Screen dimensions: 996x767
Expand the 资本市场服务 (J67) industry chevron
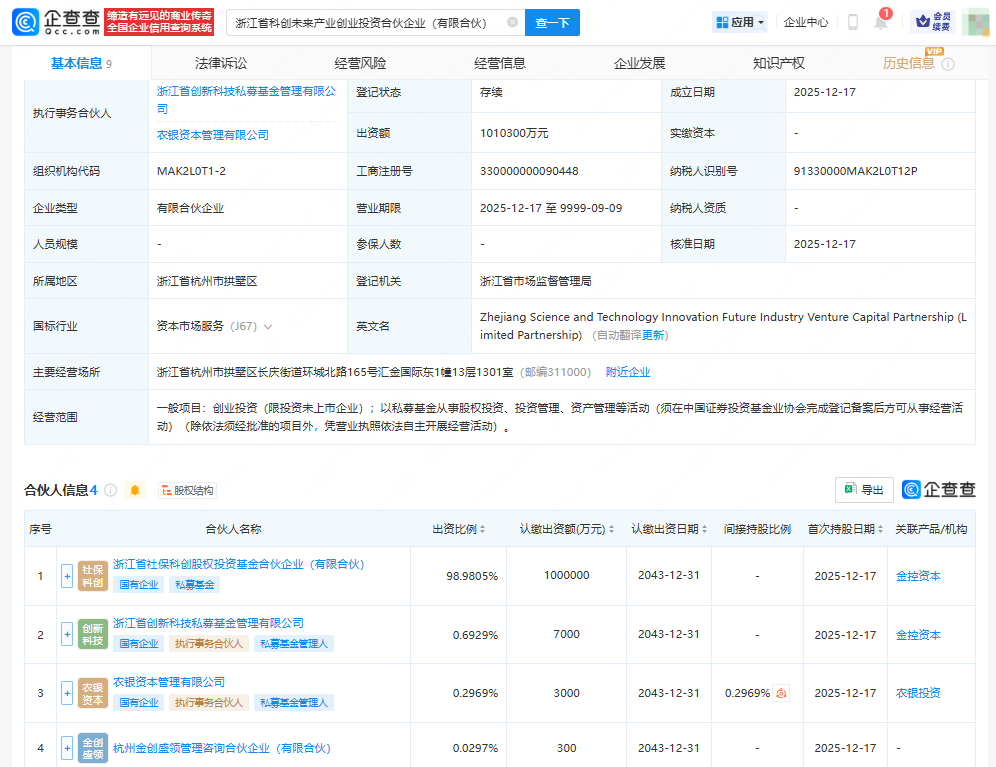pyautogui.click(x=268, y=326)
